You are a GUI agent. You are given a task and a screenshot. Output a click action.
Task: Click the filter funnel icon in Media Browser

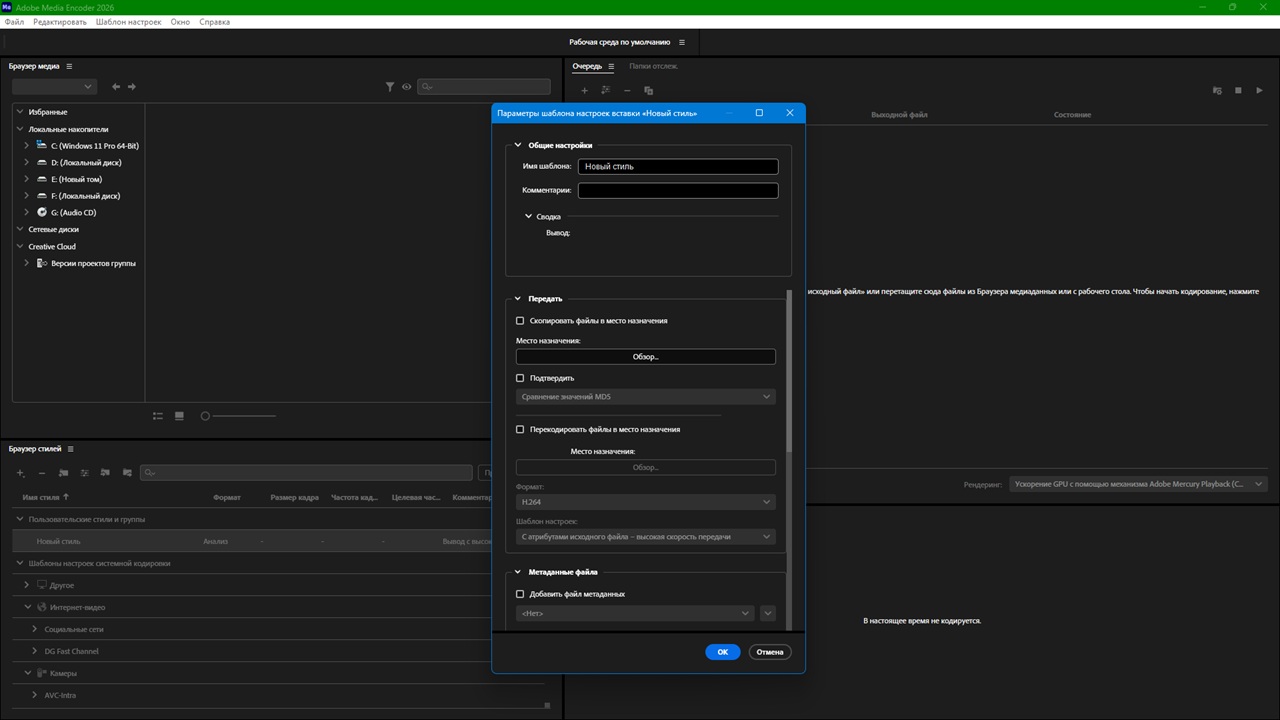point(390,87)
